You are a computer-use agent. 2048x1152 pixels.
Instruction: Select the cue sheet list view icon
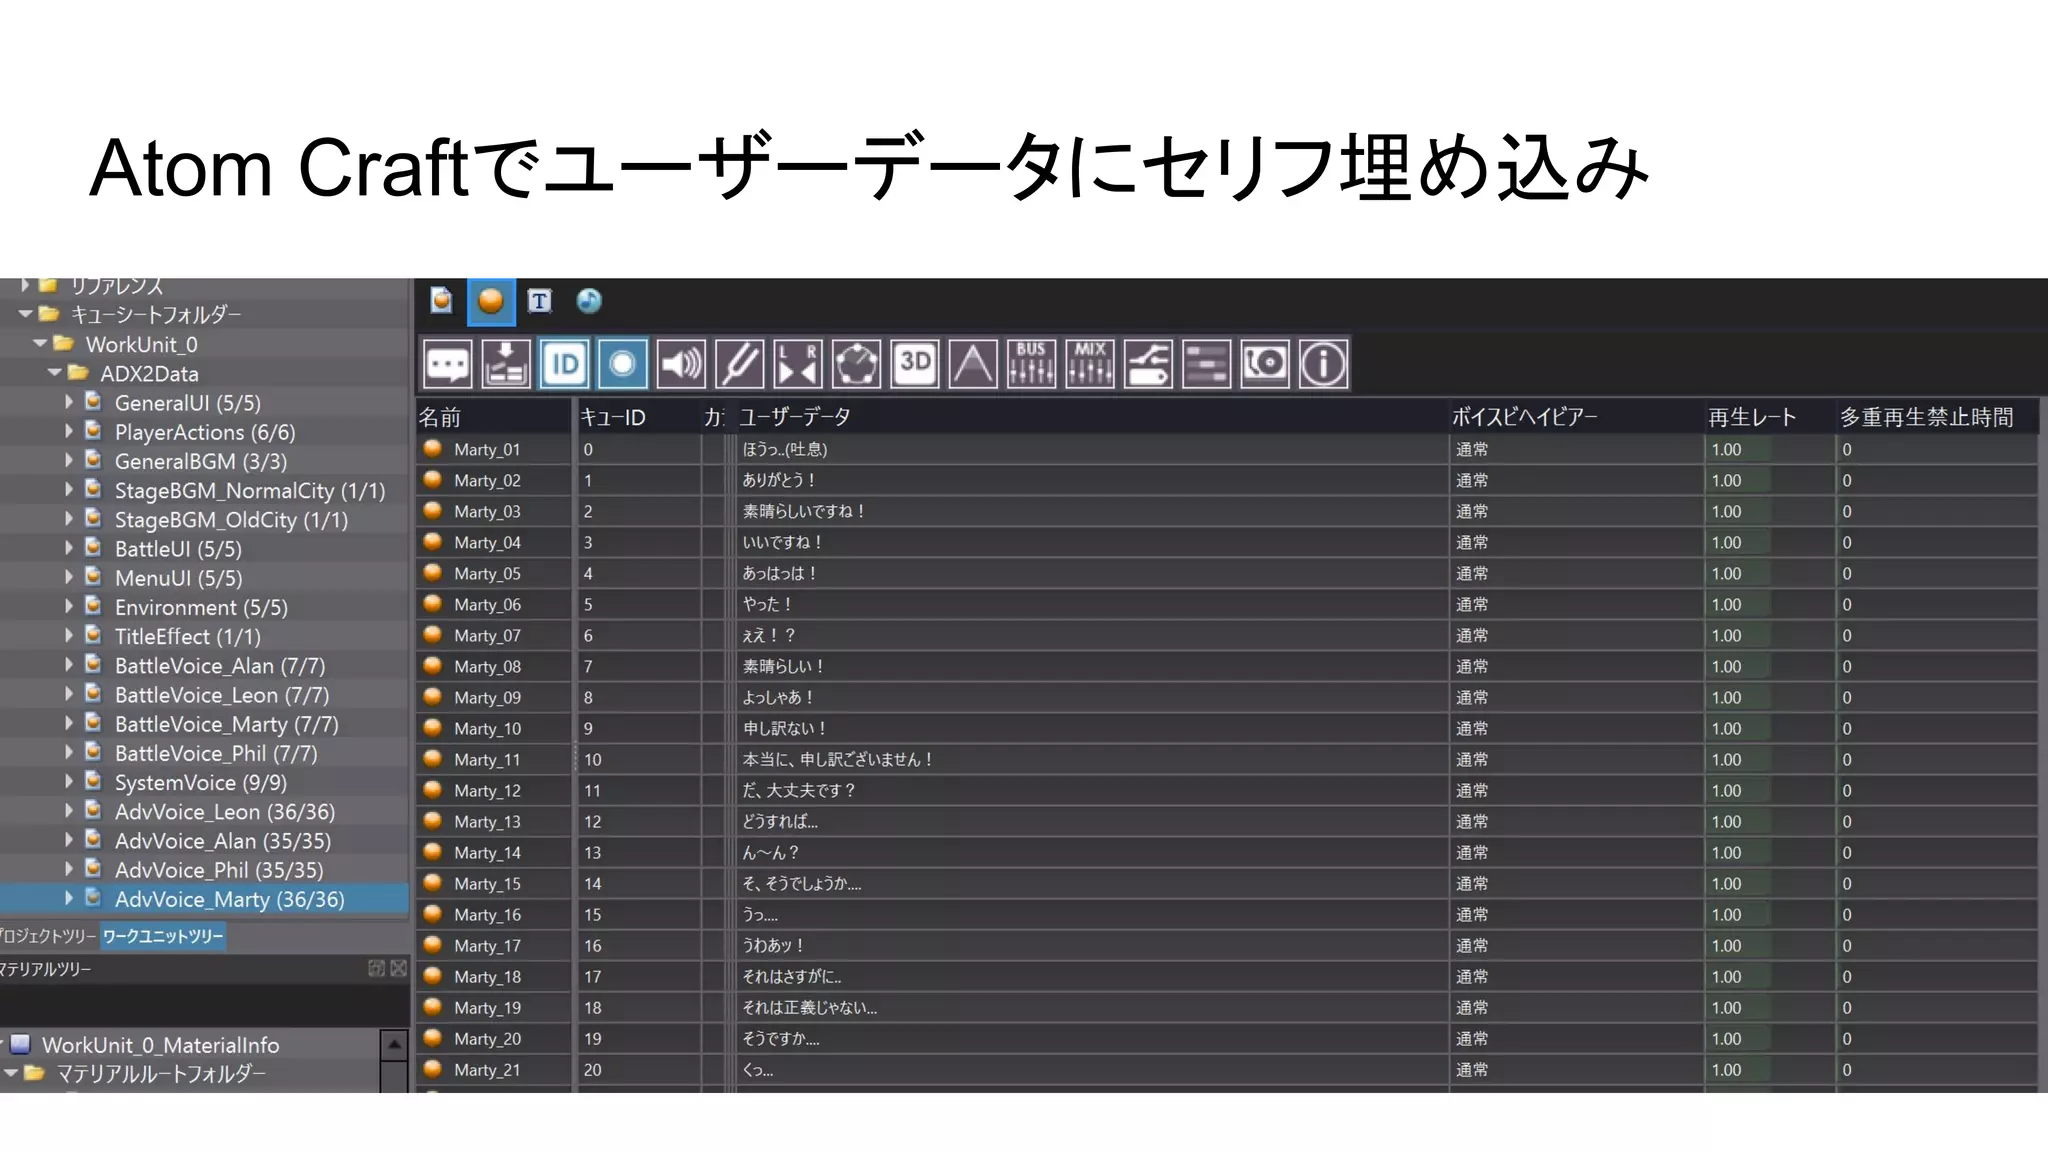tap(441, 301)
